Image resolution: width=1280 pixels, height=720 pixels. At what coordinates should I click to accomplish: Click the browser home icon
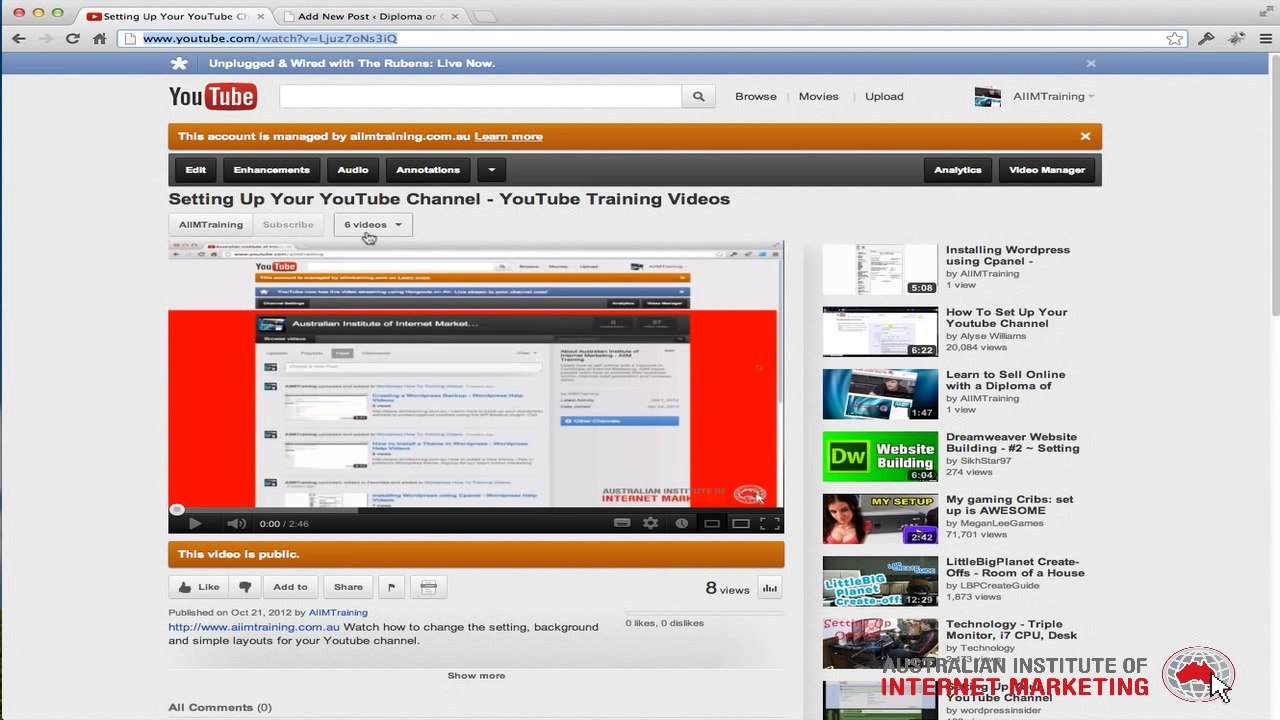(99, 38)
